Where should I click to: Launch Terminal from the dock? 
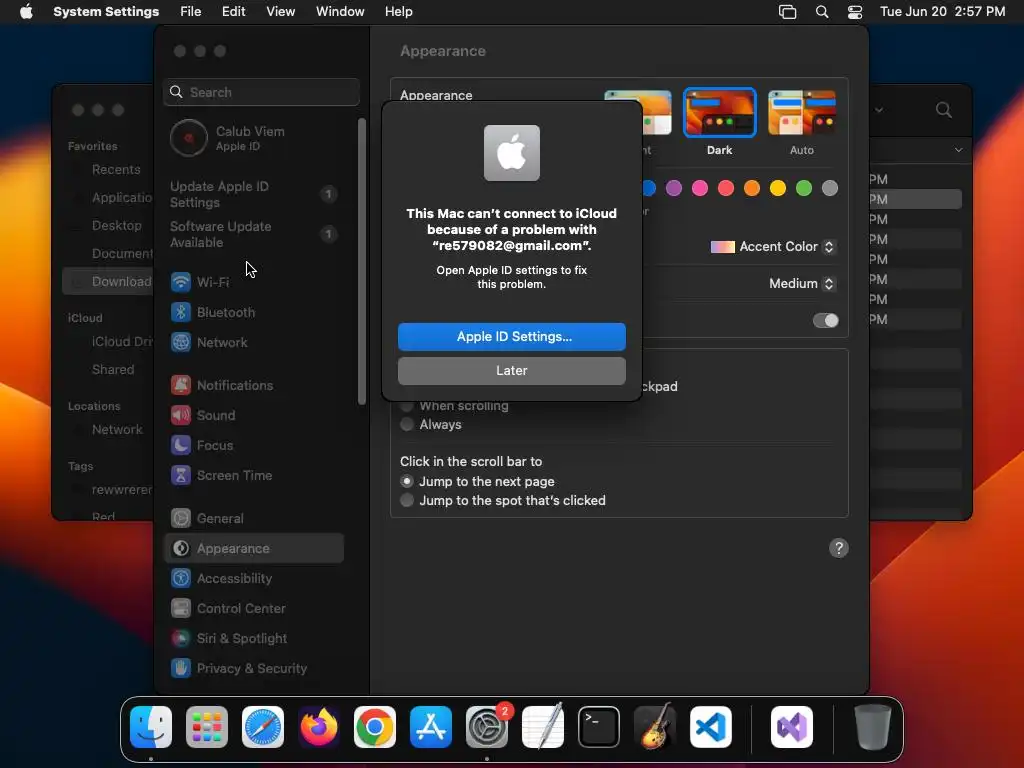click(599, 728)
